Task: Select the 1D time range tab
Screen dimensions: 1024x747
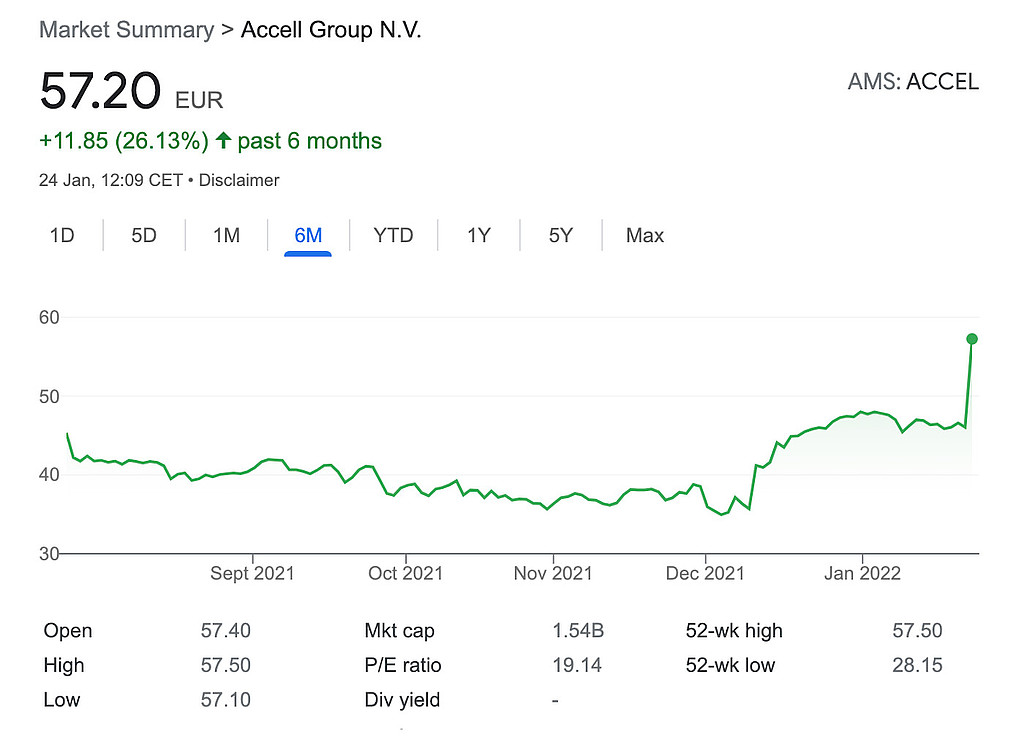Action: pyautogui.click(x=62, y=236)
